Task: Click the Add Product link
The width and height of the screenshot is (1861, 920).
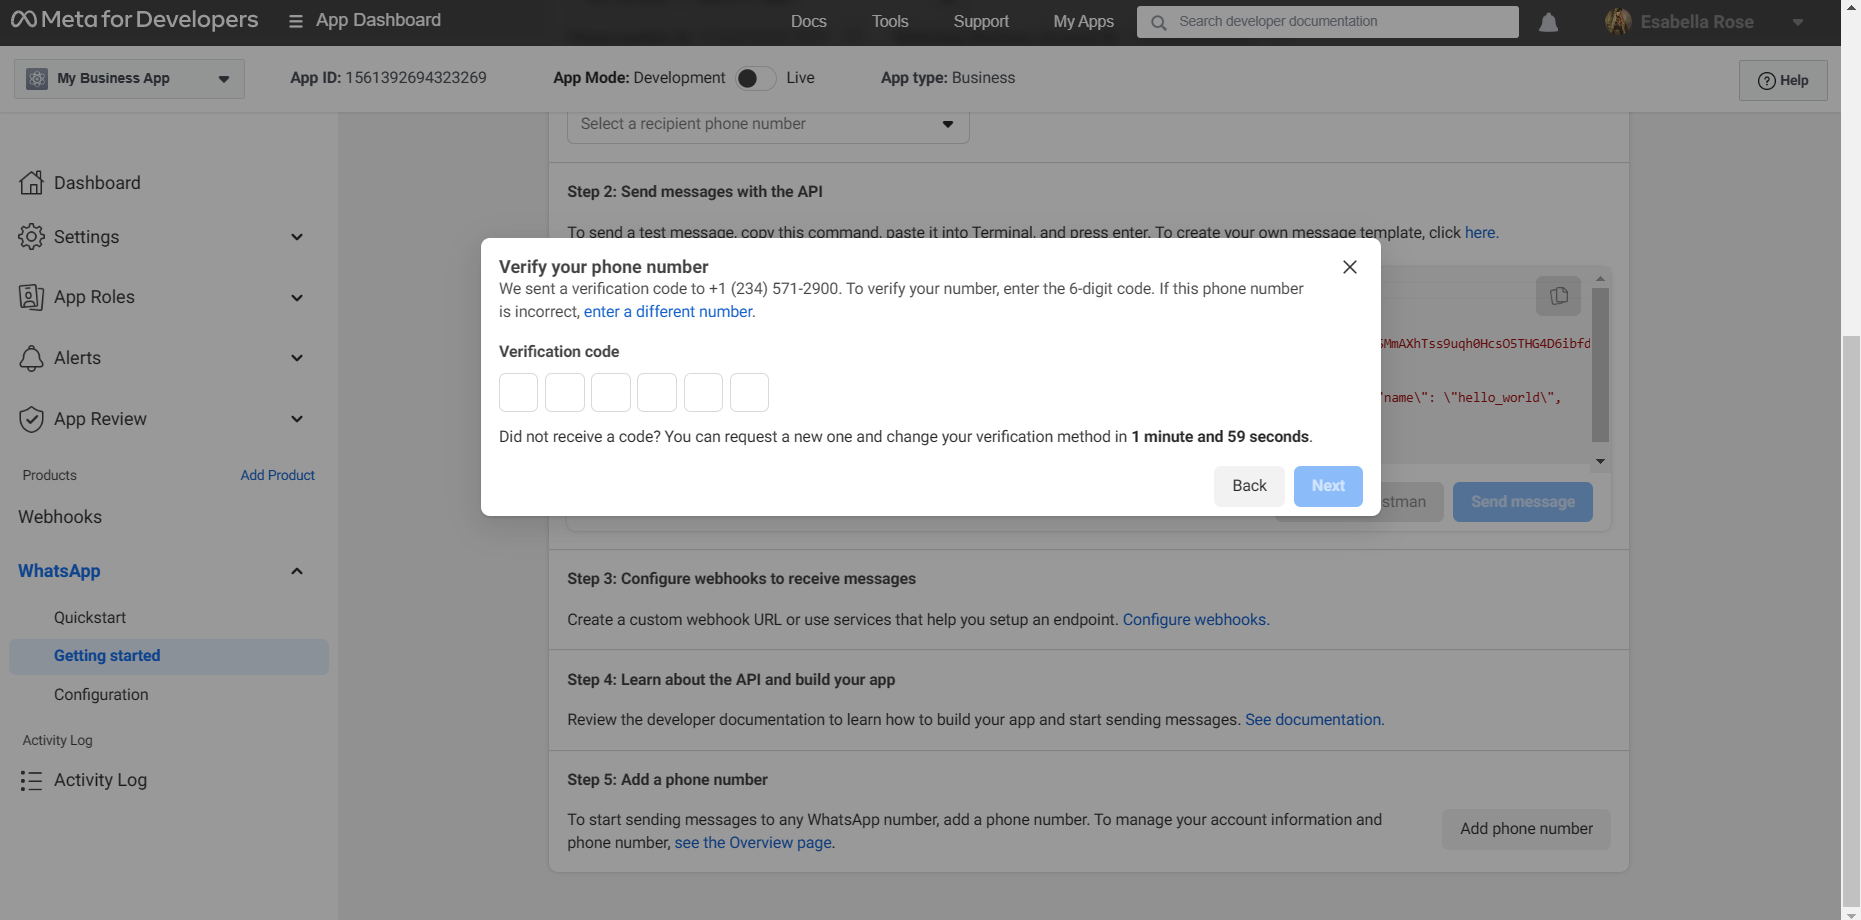Action: 278,475
